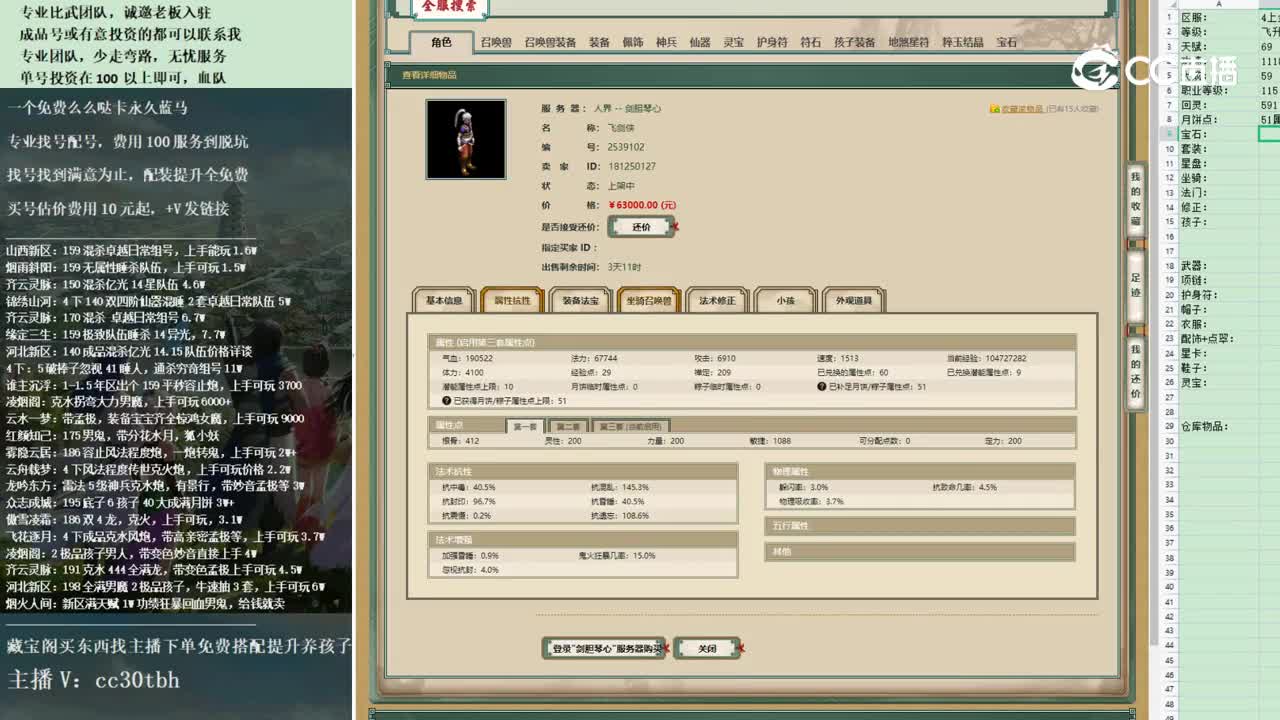Screen dimensions: 1280x720
Task: Click the red seal icon beside the purchase button
Action: [x=665, y=648]
